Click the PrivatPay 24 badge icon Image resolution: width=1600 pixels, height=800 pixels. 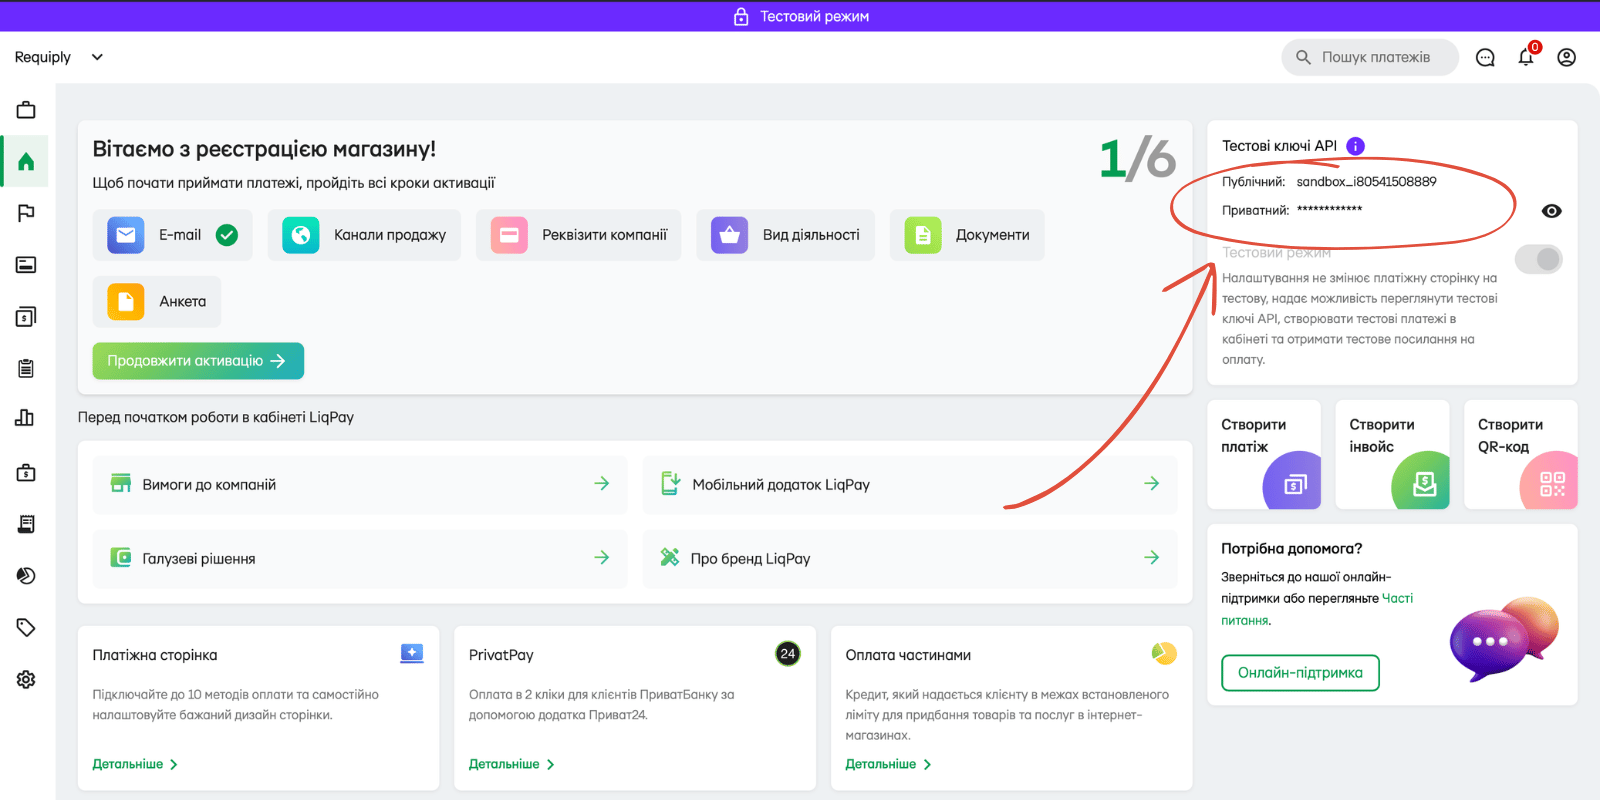(x=788, y=654)
